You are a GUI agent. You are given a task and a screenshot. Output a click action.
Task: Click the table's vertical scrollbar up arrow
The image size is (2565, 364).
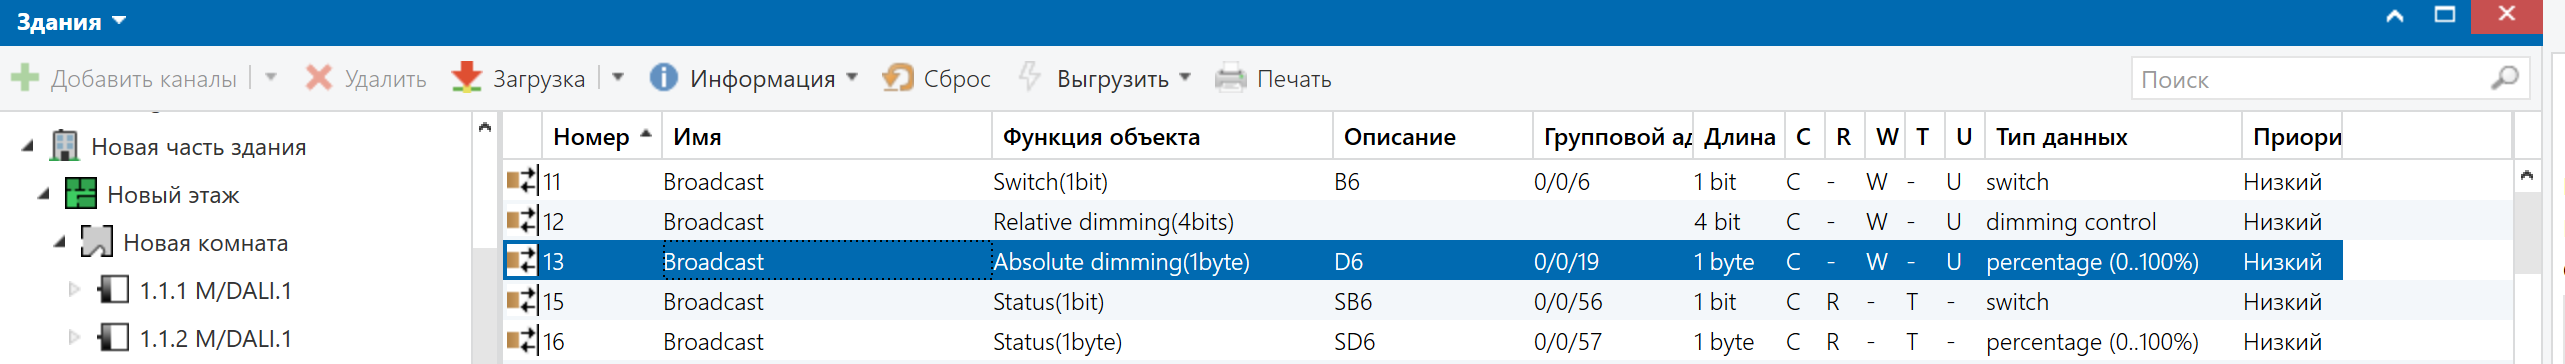pyautogui.click(x=2527, y=176)
